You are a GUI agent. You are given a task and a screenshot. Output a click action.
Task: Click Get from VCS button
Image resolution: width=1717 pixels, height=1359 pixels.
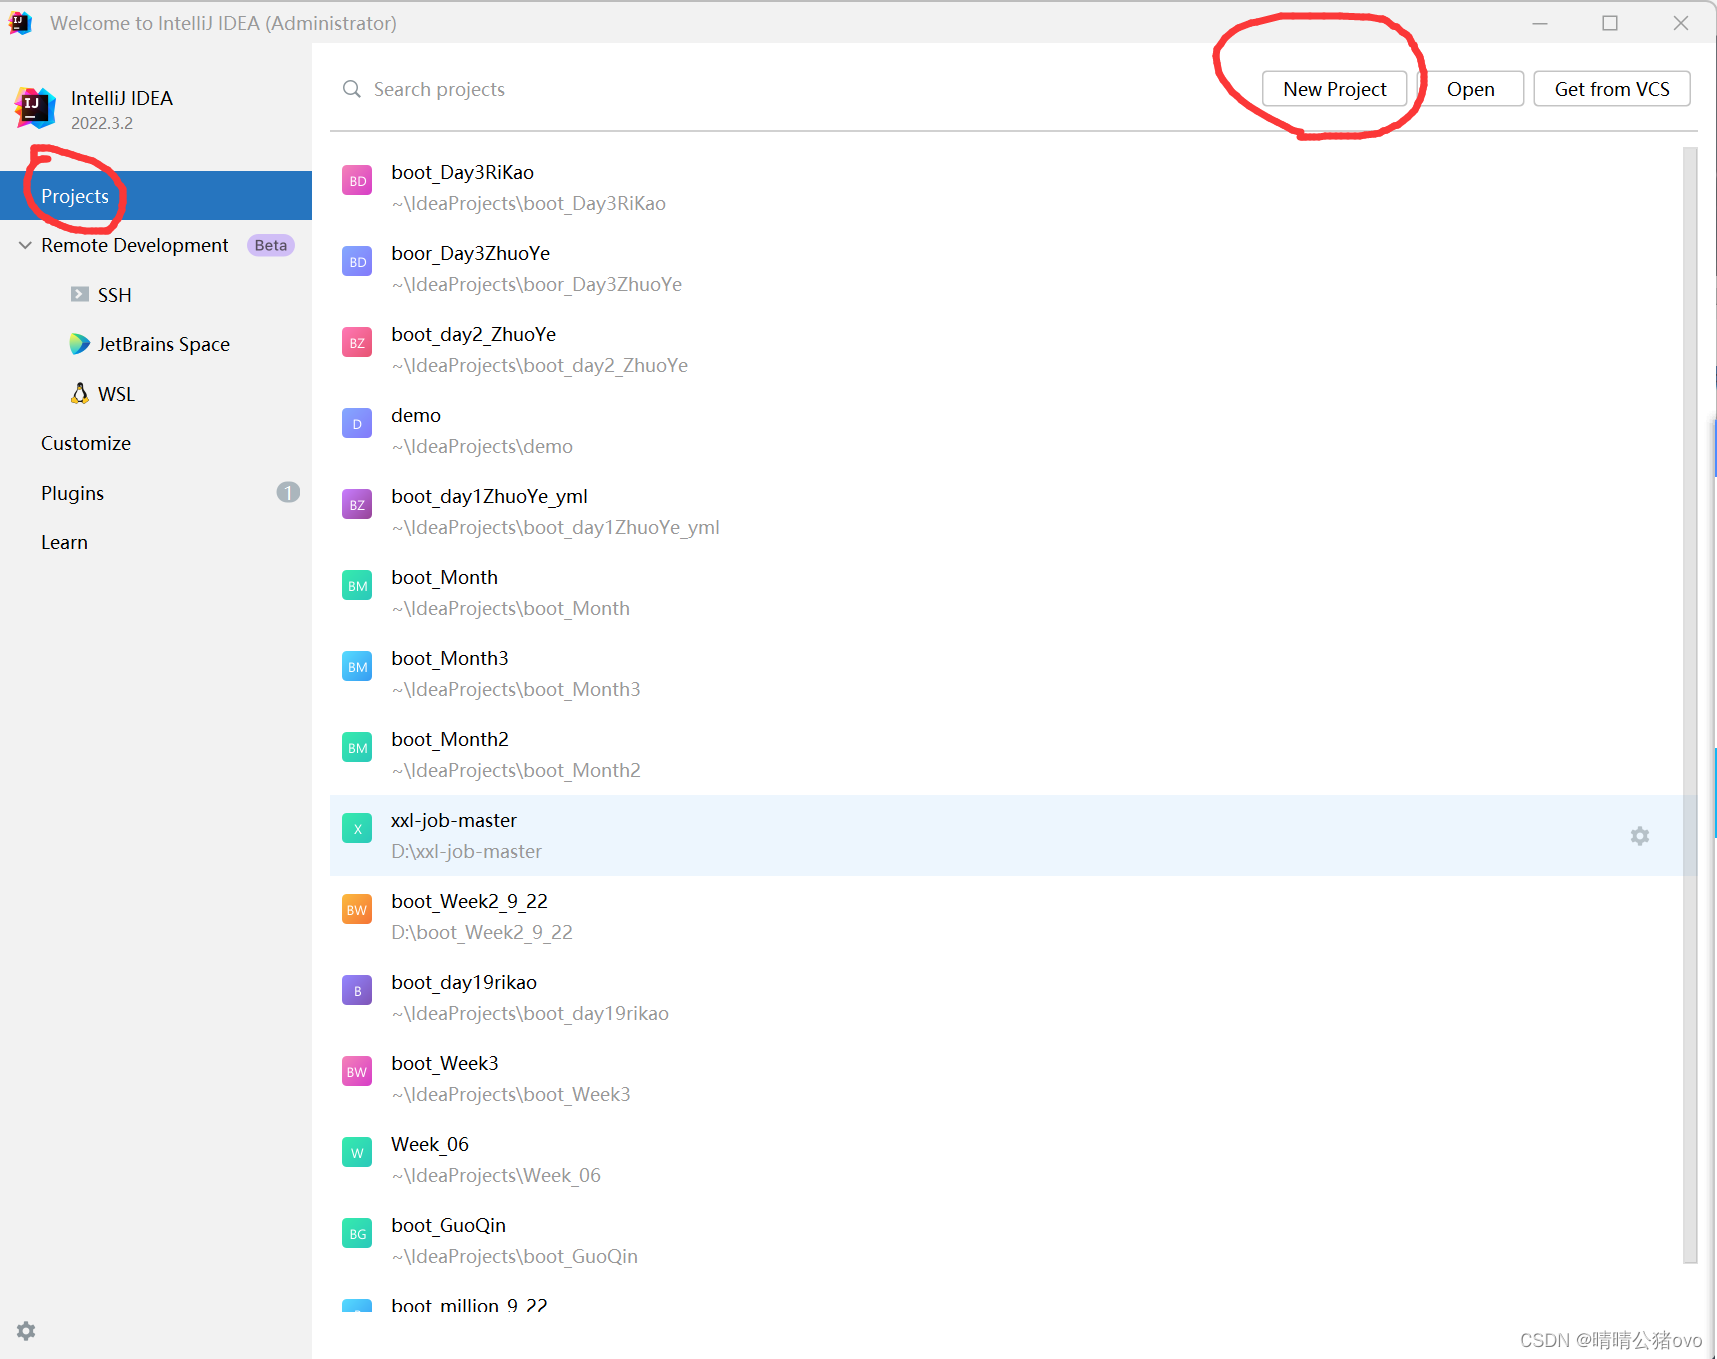tap(1612, 89)
